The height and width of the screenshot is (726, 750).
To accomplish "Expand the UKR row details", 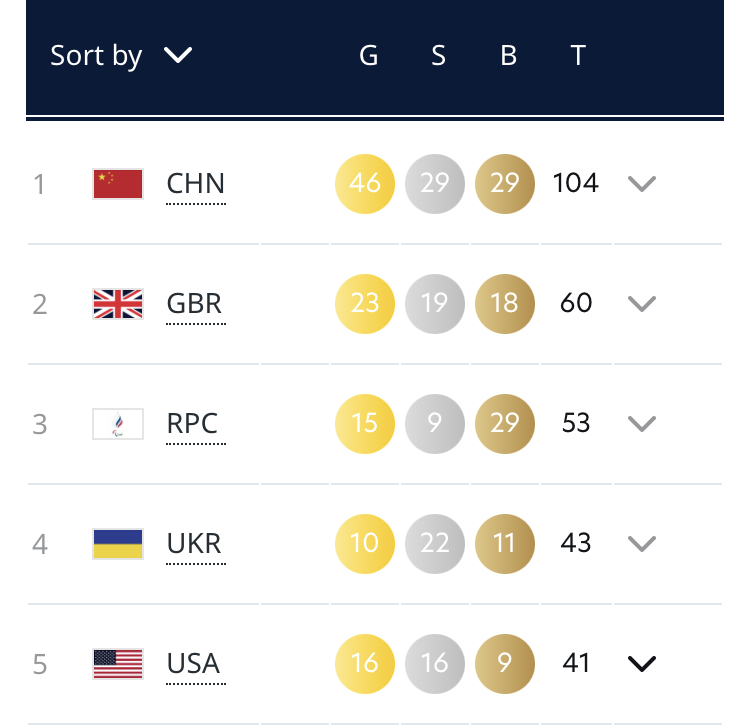I will point(641,544).
